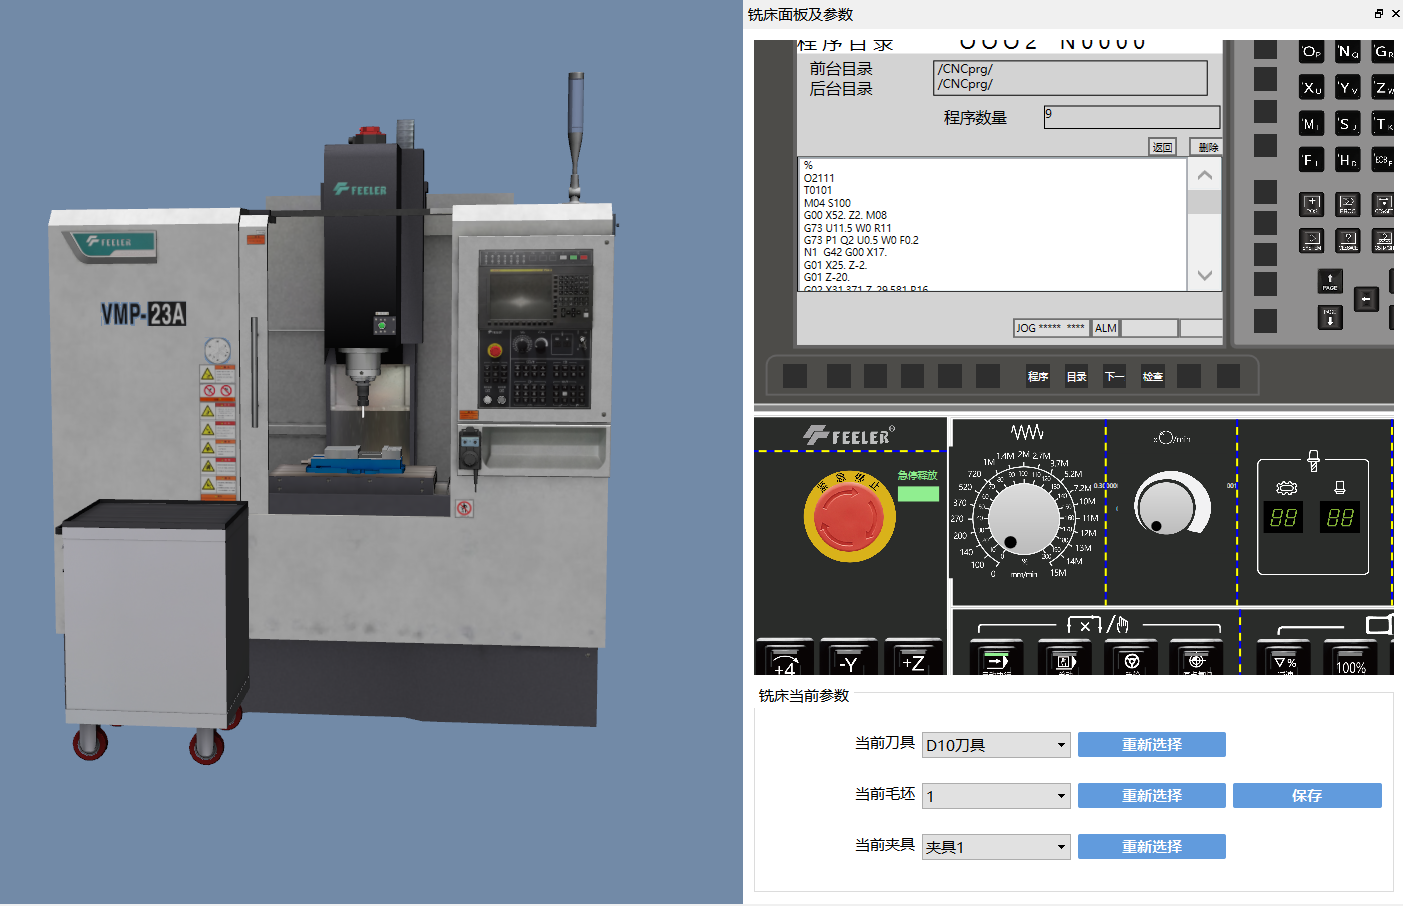Open the MESSAGE function key

[1348, 240]
